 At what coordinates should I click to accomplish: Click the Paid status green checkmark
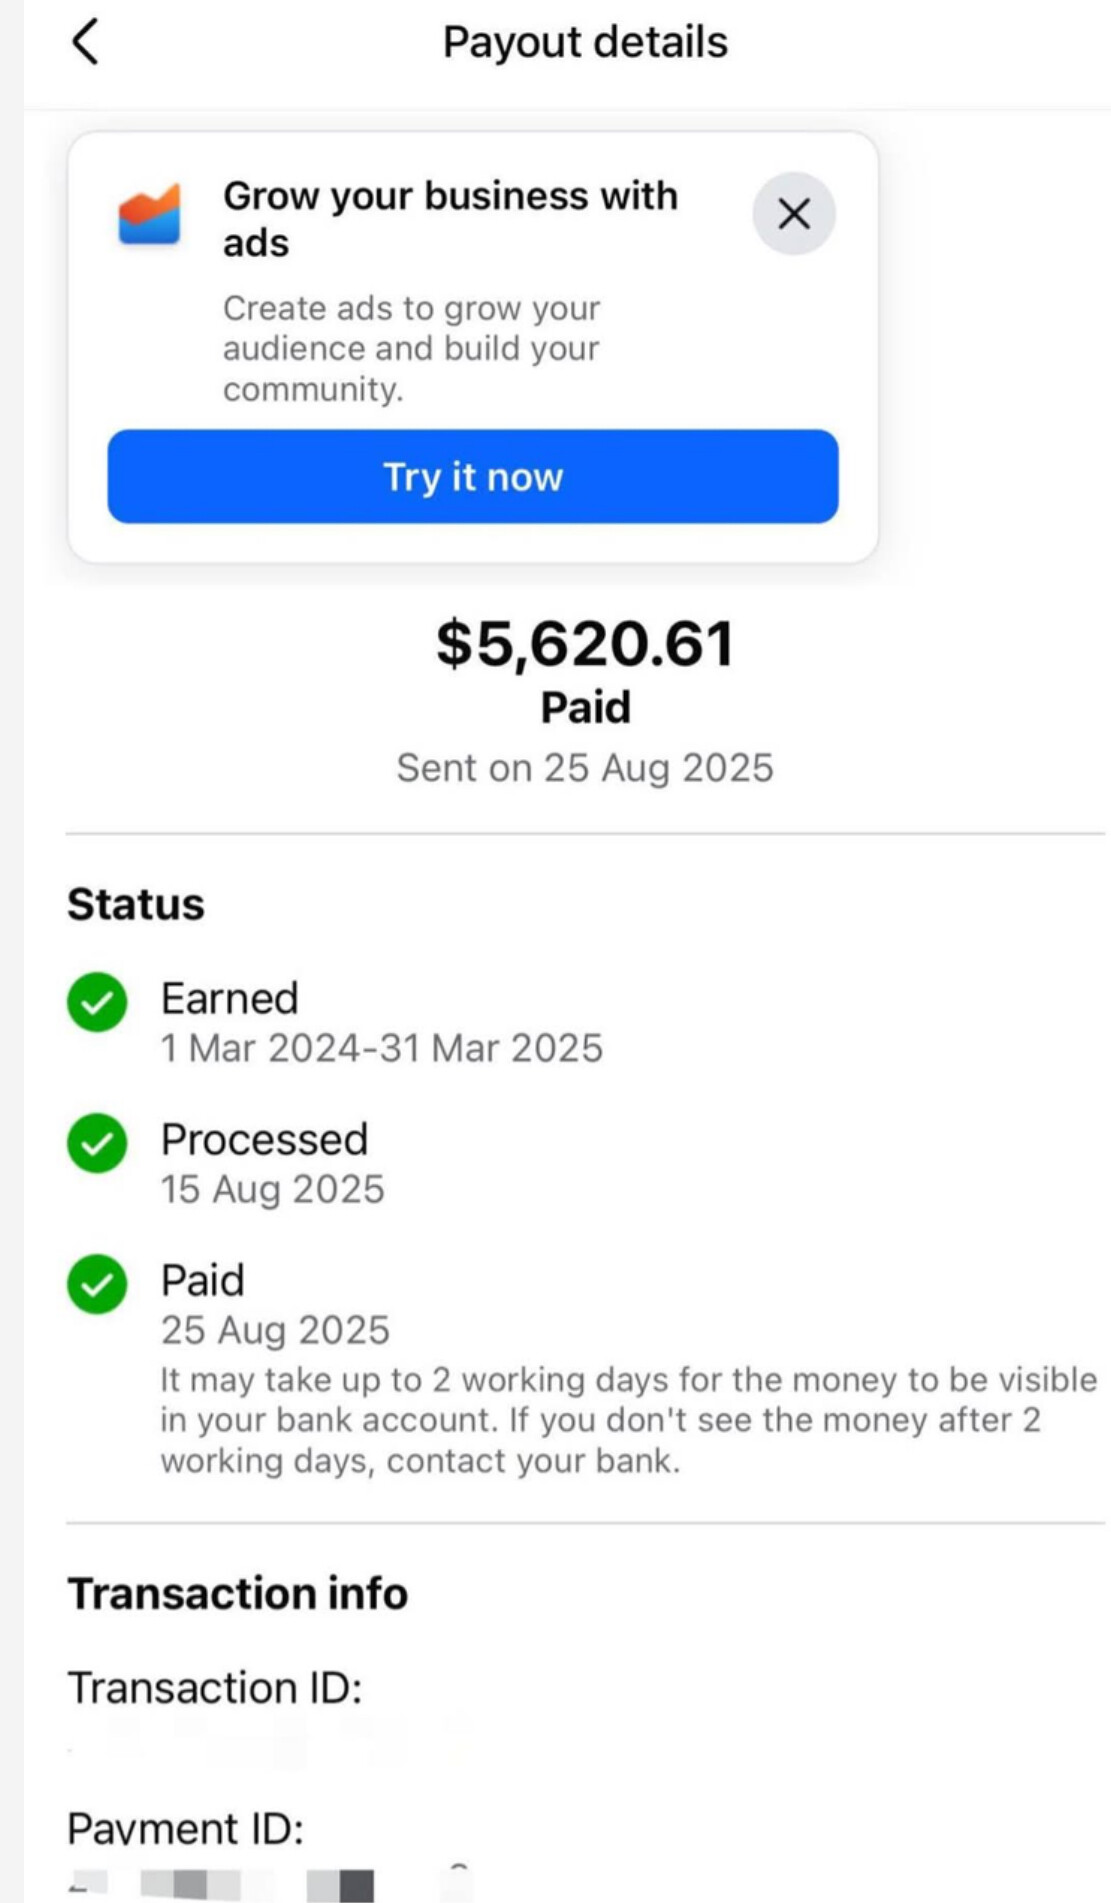[x=97, y=1283]
